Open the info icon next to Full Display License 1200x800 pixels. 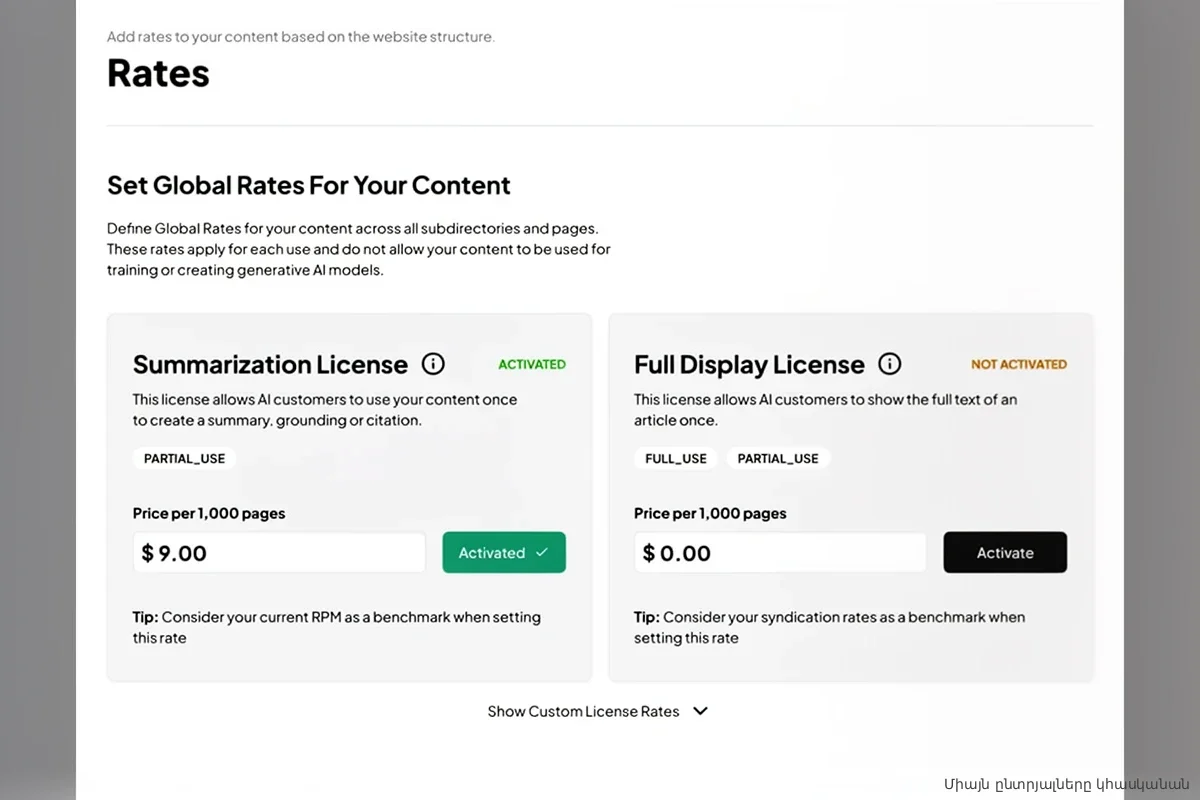(889, 364)
